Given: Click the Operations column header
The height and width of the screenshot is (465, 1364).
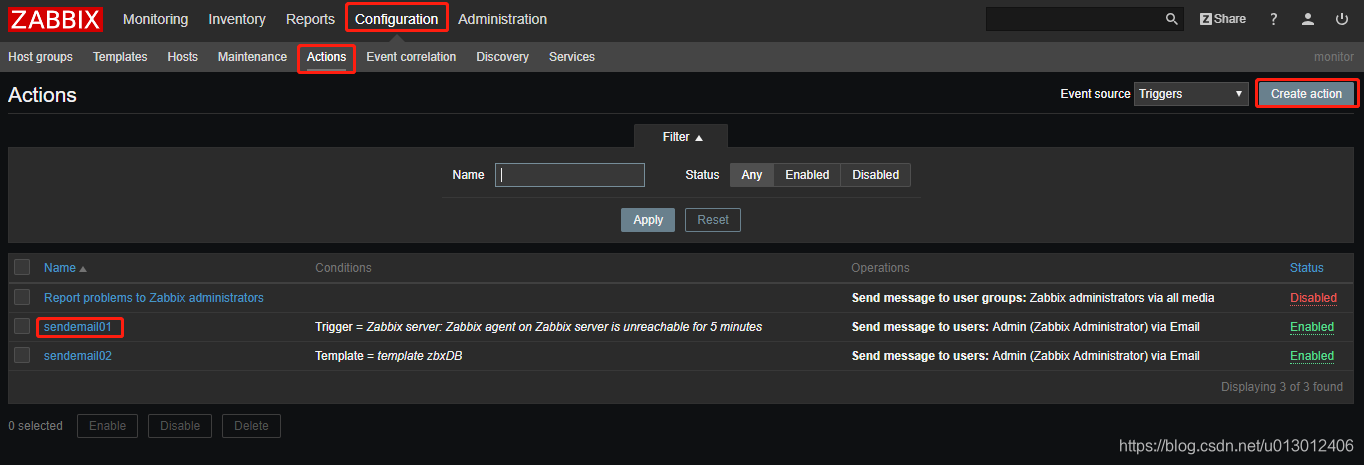Looking at the screenshot, I should pyautogui.click(x=880, y=268).
